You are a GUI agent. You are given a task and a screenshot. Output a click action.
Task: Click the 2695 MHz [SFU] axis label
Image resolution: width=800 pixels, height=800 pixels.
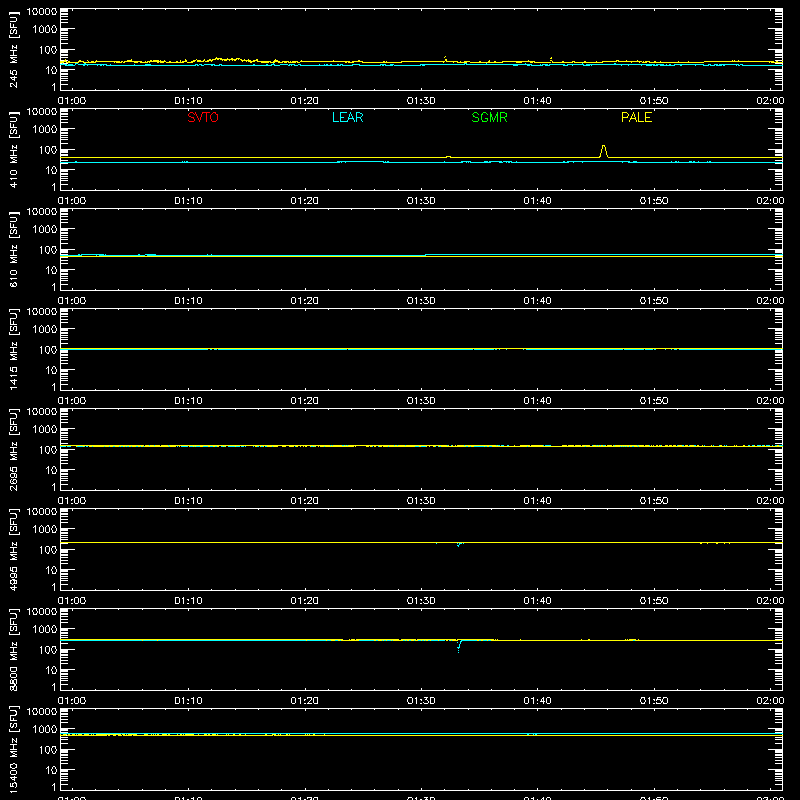(x=13, y=449)
